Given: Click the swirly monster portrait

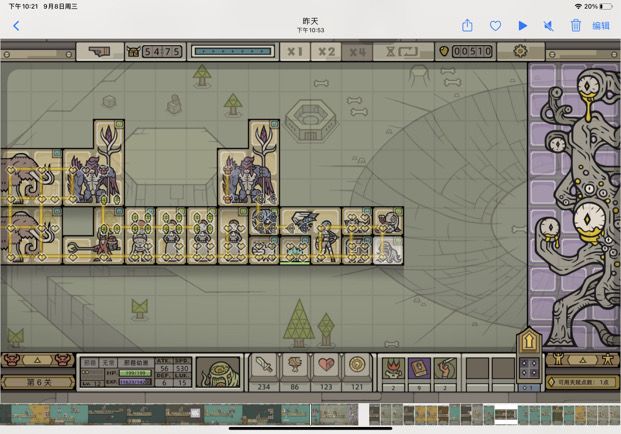Looking at the screenshot, I should pyautogui.click(x=218, y=372).
